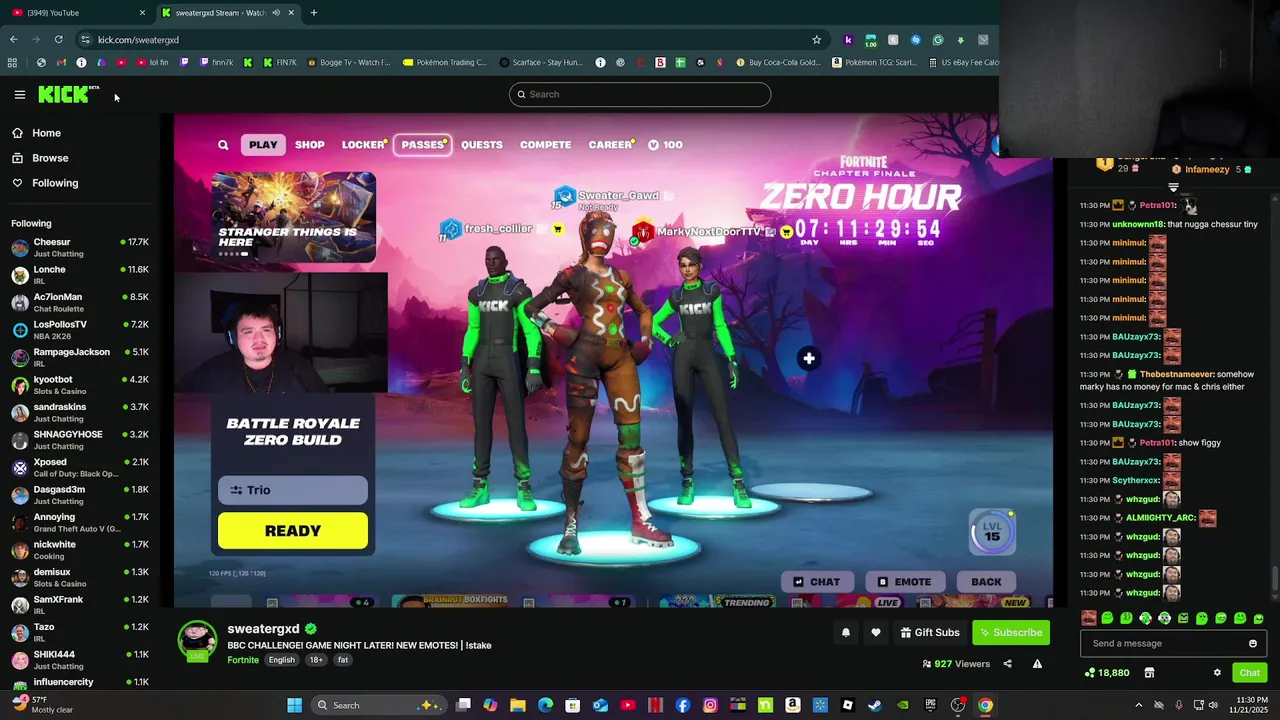Focus the Kick search field

click(640, 94)
